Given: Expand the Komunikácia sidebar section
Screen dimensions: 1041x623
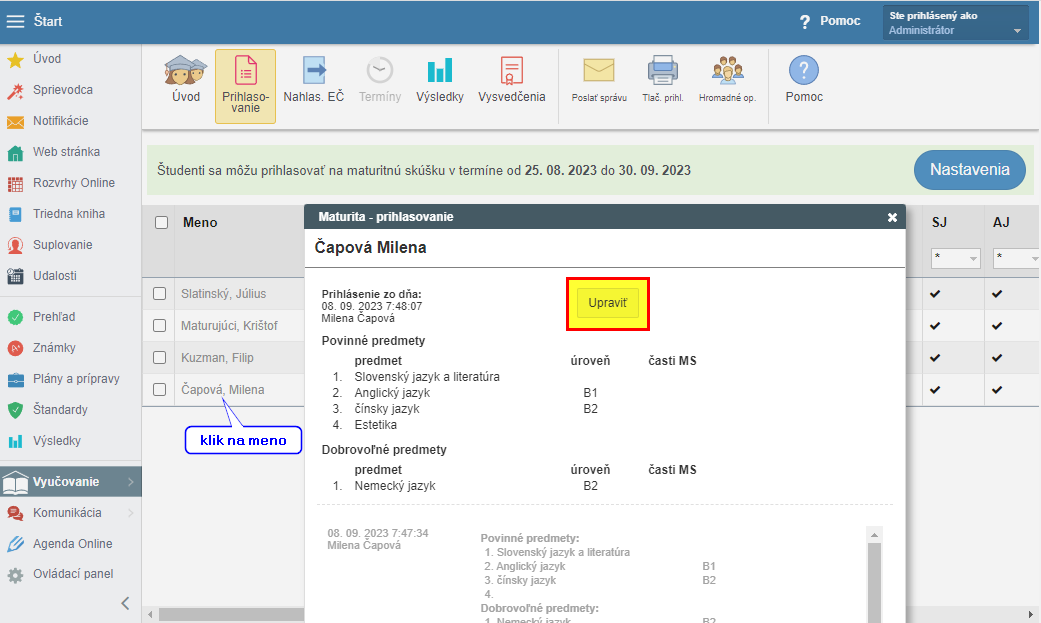Looking at the screenshot, I should pyautogui.click(x=70, y=513).
